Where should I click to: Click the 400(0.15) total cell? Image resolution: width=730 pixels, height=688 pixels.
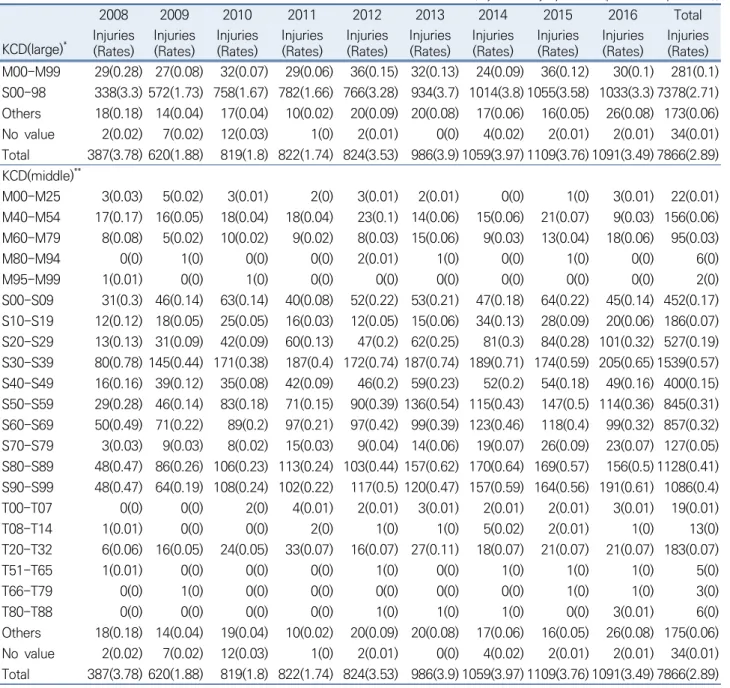click(691, 383)
